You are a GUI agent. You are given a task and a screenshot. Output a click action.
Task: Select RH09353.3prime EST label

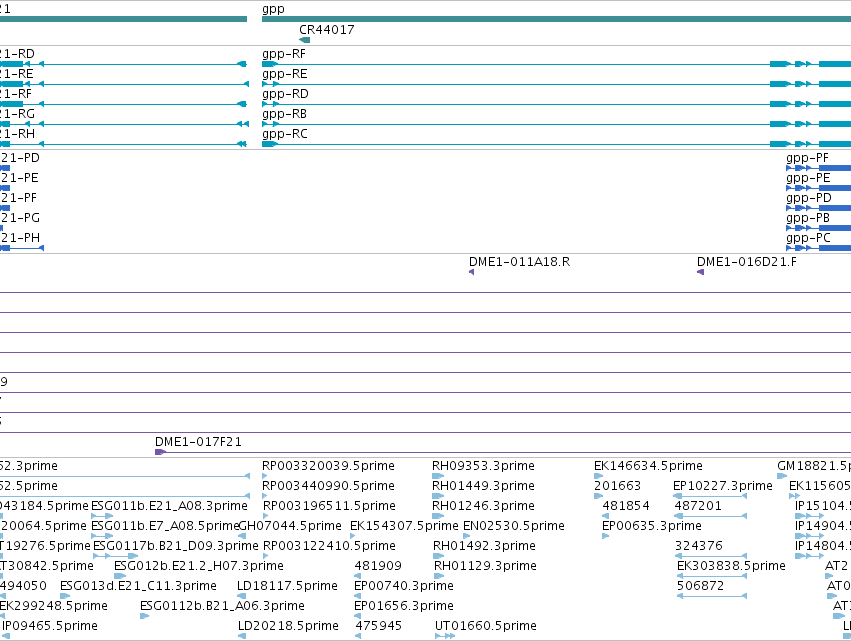(483, 466)
